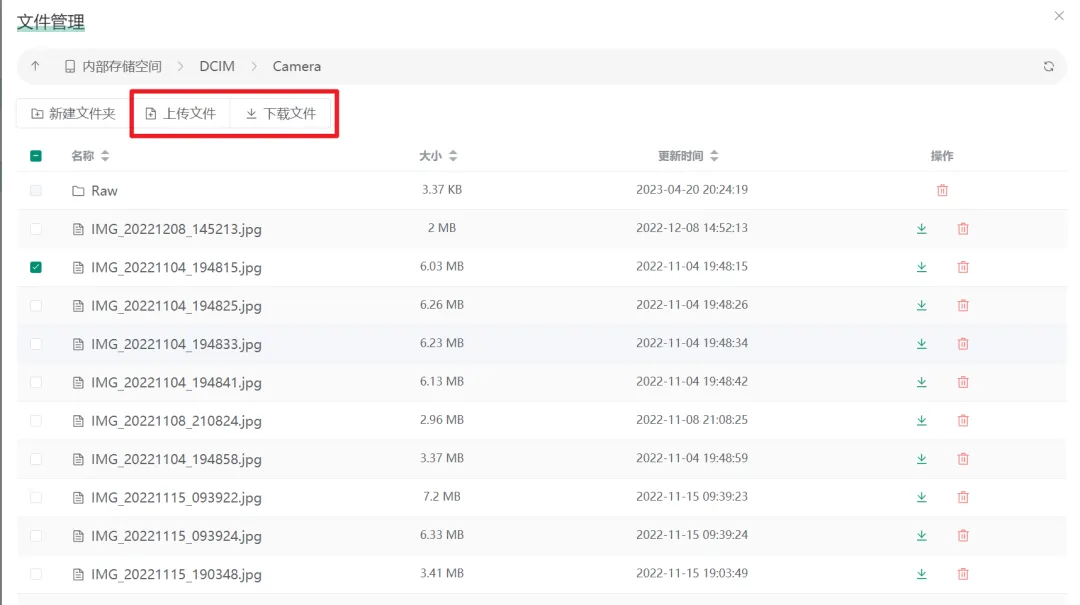Viewport: 1080px width, 605px height.
Task: Delete the Raw folder using trash icon
Action: 942,190
